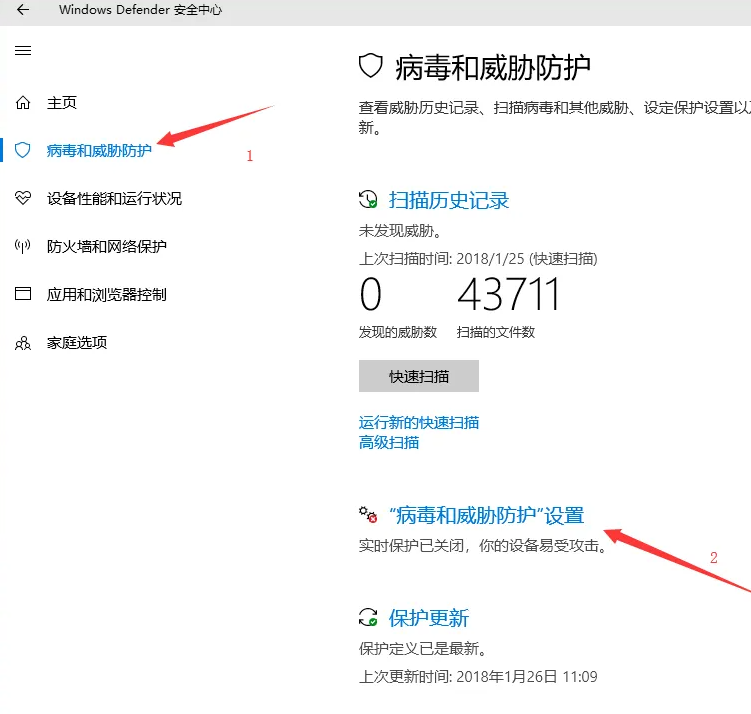Image resolution: width=751 pixels, height=714 pixels.
Task: Open the hamburger navigation menu
Action: coord(23,50)
